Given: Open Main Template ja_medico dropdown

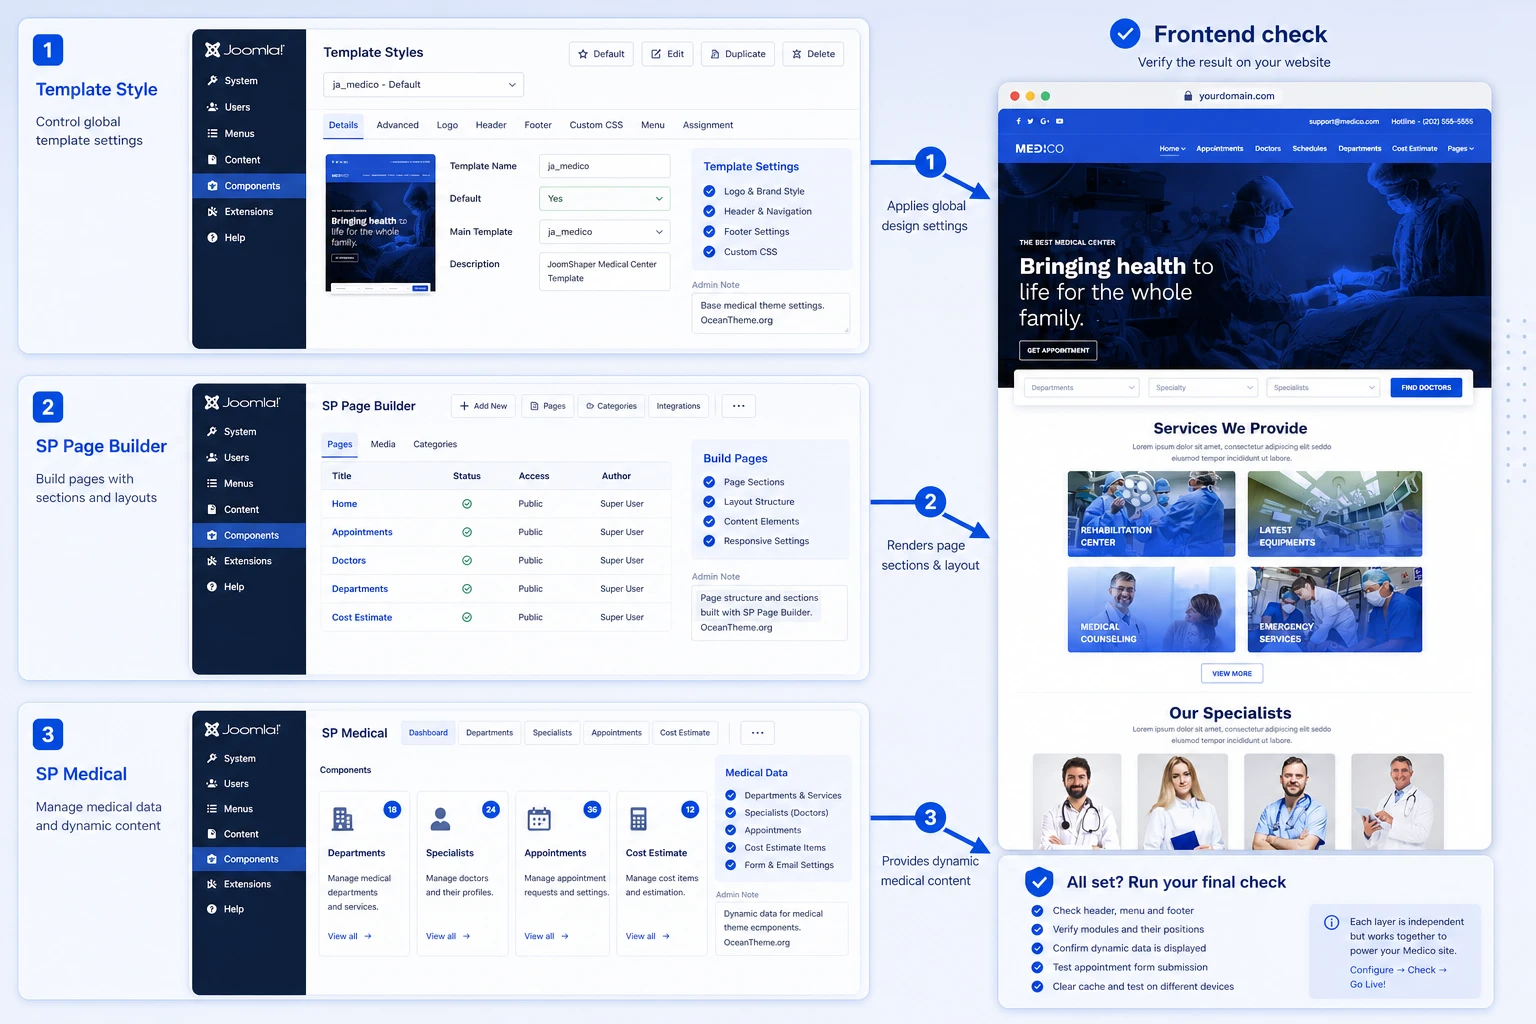Looking at the screenshot, I should click(604, 232).
